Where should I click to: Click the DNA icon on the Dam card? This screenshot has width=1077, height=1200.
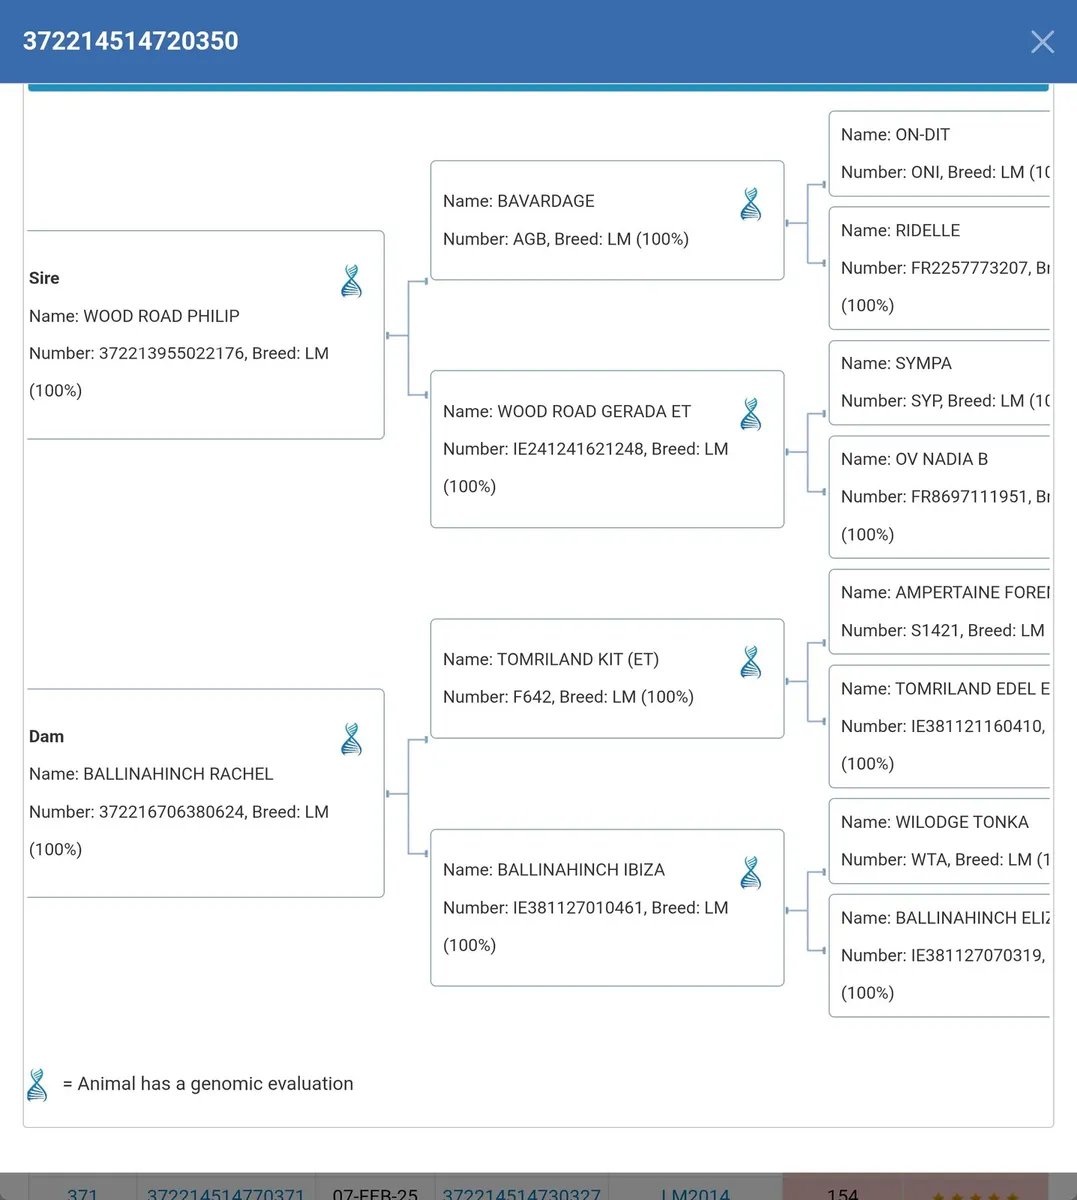351,740
